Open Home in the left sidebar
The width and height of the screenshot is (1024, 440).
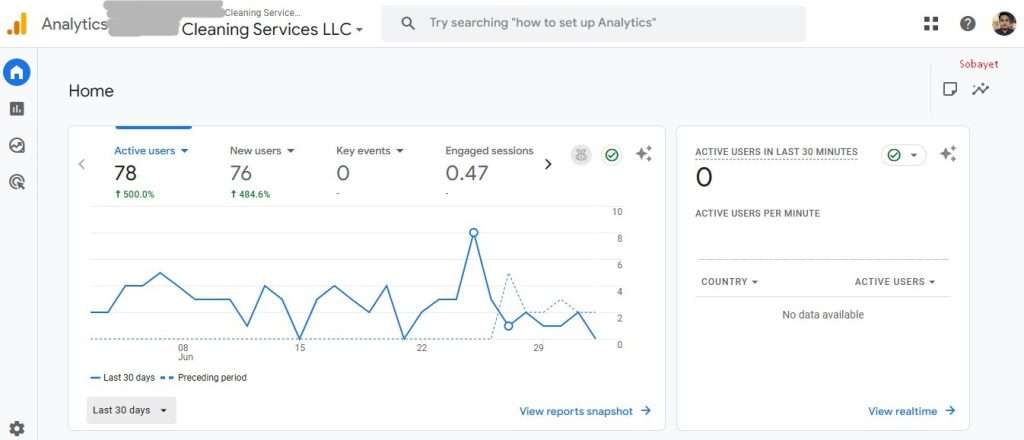[x=17, y=72]
